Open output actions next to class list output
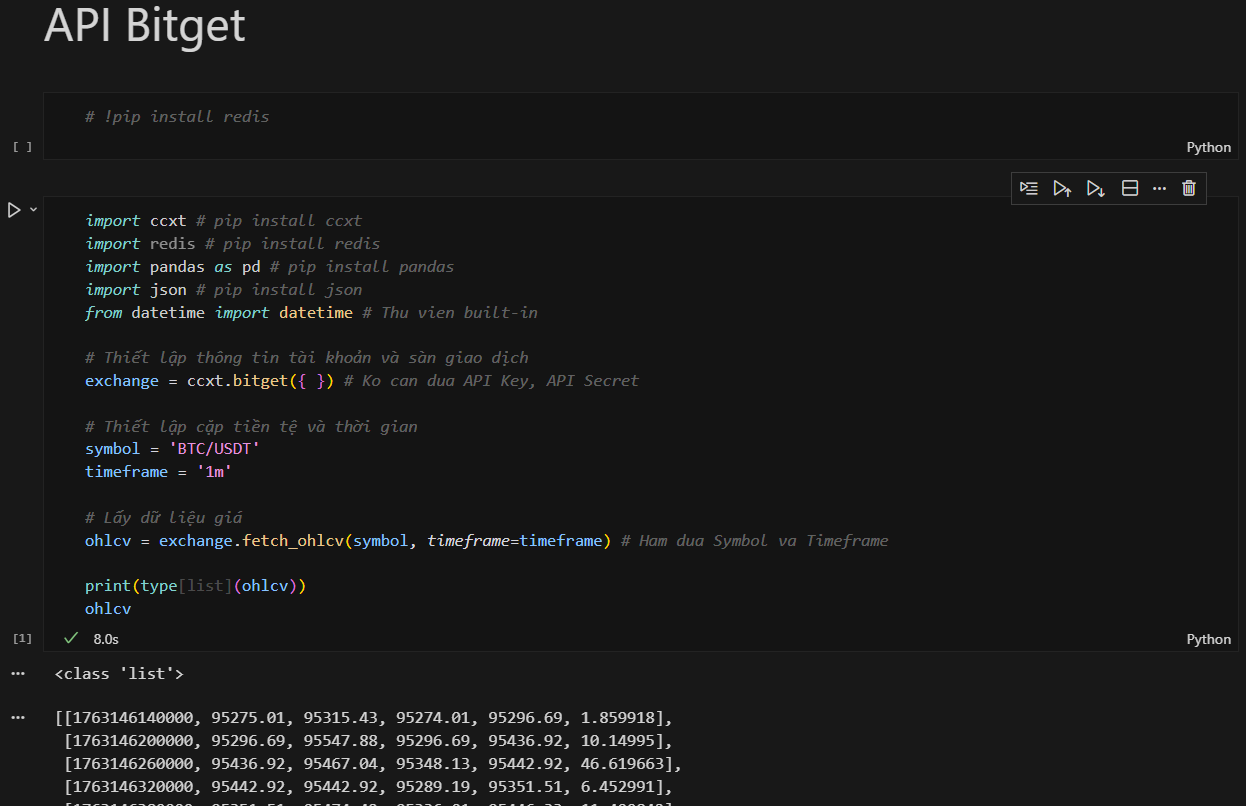1246x806 pixels. coord(17,674)
